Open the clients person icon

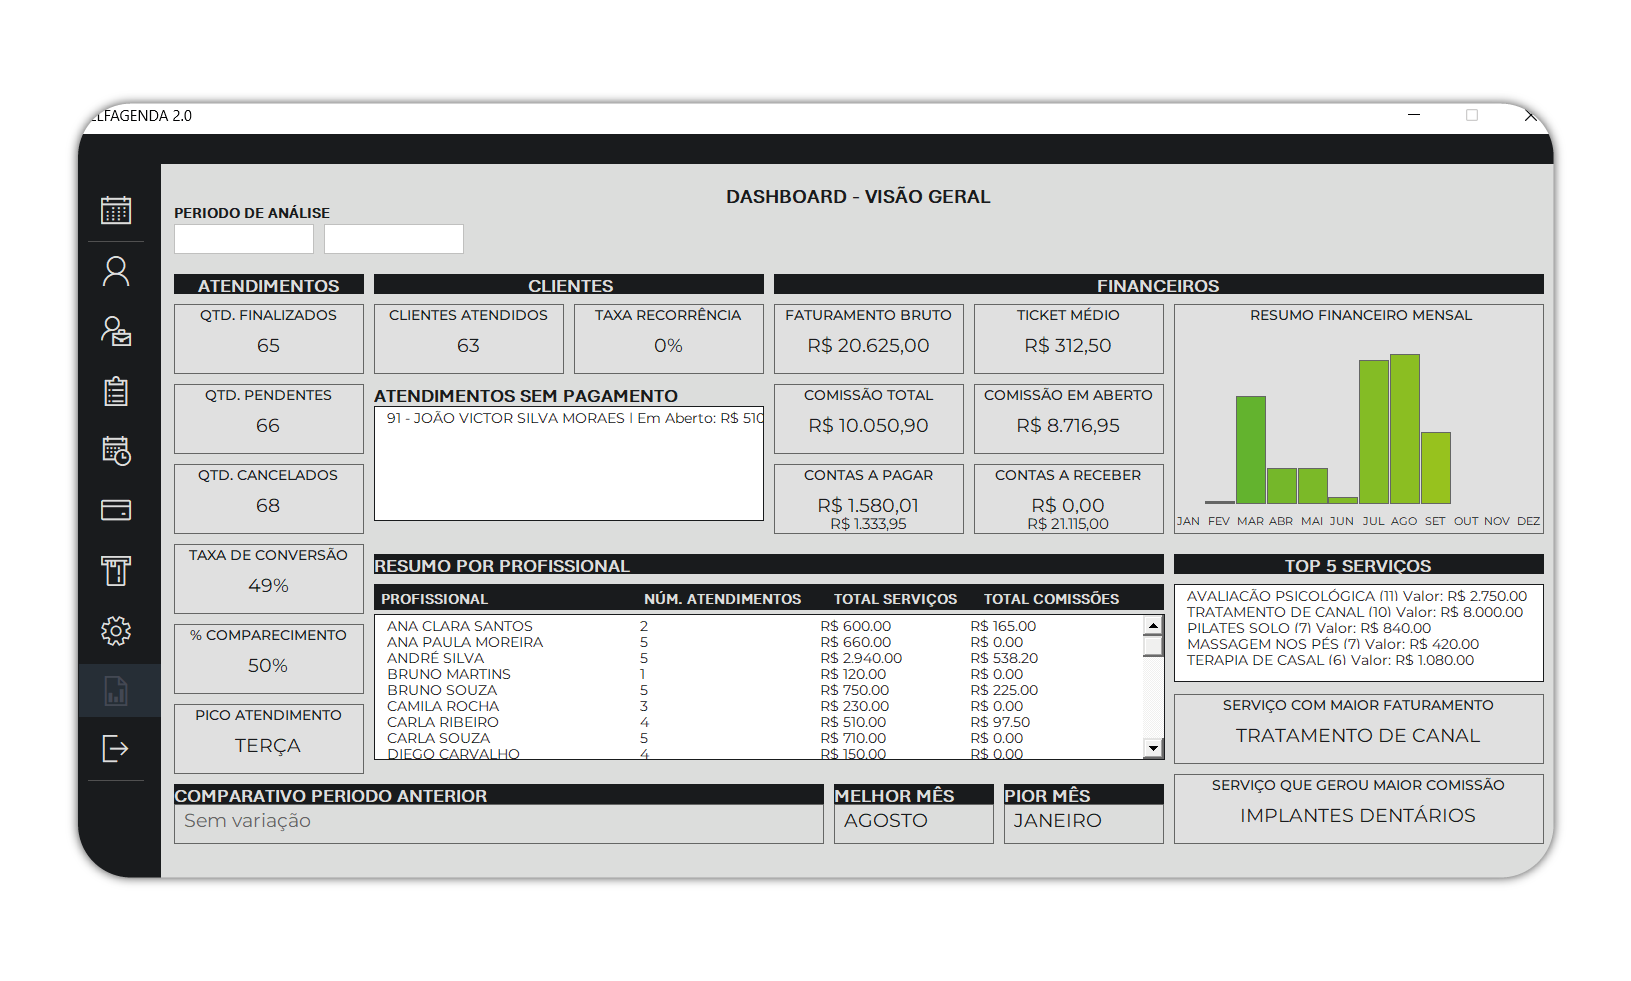[x=116, y=271]
